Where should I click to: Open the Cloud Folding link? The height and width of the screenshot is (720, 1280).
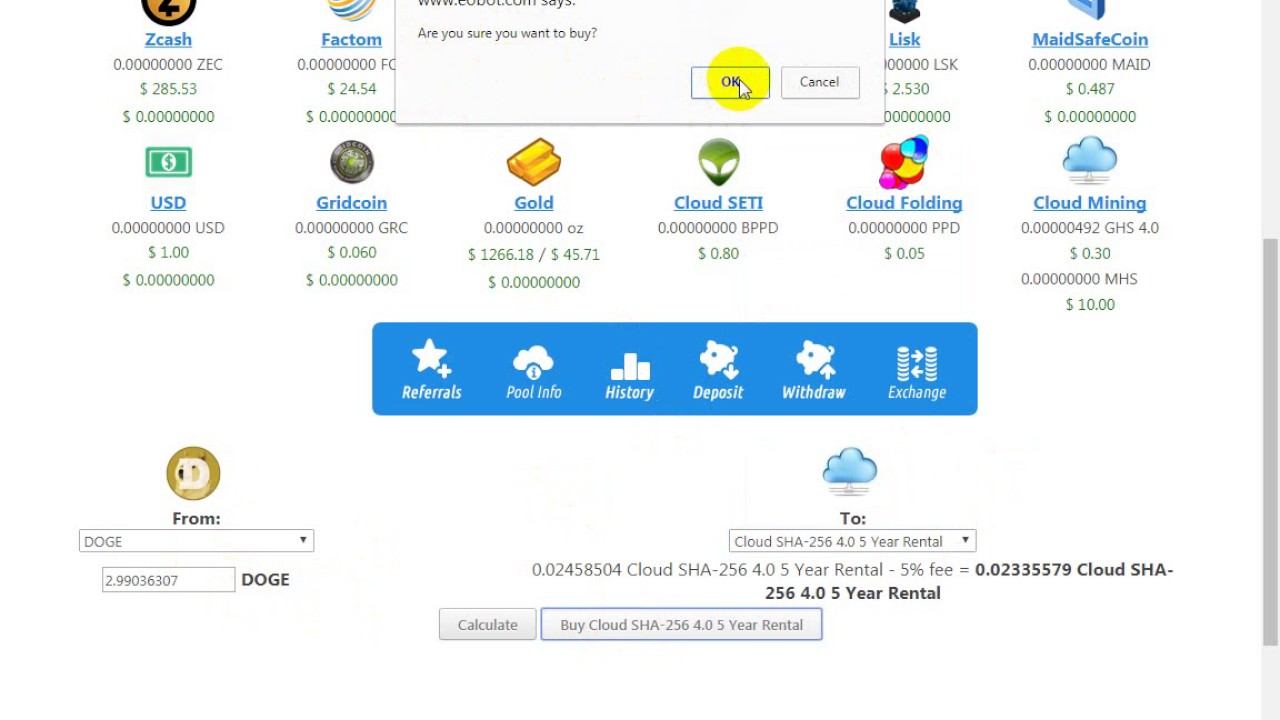click(x=904, y=202)
